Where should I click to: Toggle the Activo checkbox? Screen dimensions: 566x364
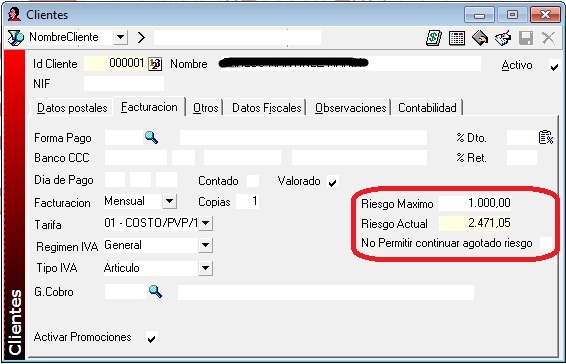554,66
